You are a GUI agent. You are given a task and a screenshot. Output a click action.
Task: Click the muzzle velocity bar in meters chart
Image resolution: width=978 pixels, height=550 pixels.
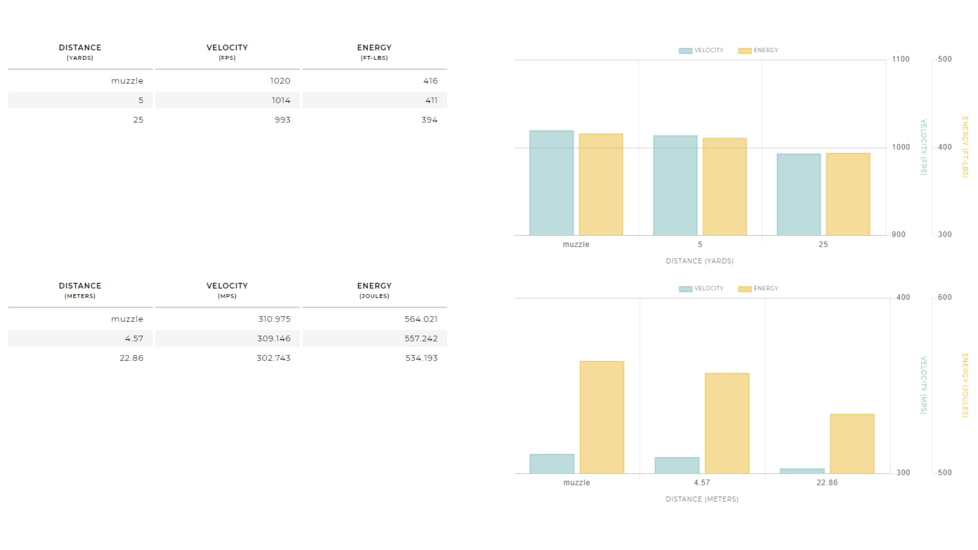tap(552, 464)
